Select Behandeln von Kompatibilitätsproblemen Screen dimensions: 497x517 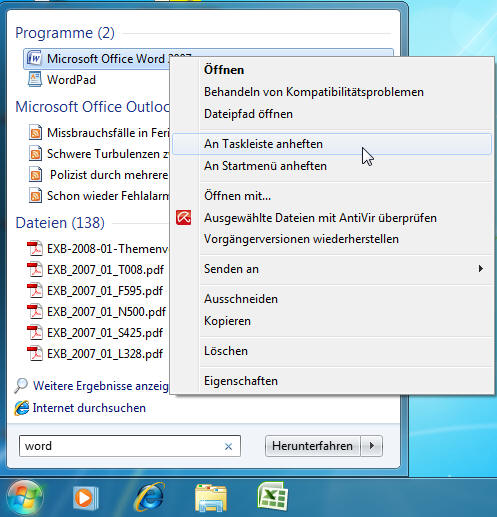pyautogui.click(x=314, y=92)
